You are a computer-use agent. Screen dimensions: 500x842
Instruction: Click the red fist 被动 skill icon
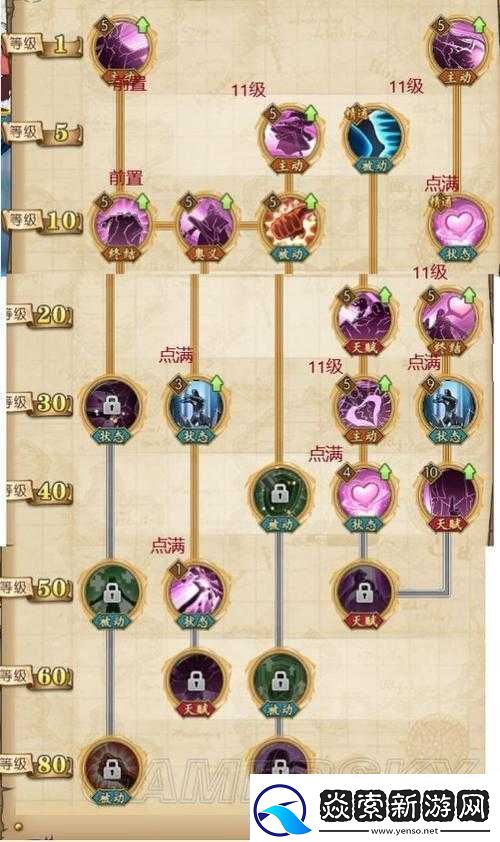tap(289, 226)
